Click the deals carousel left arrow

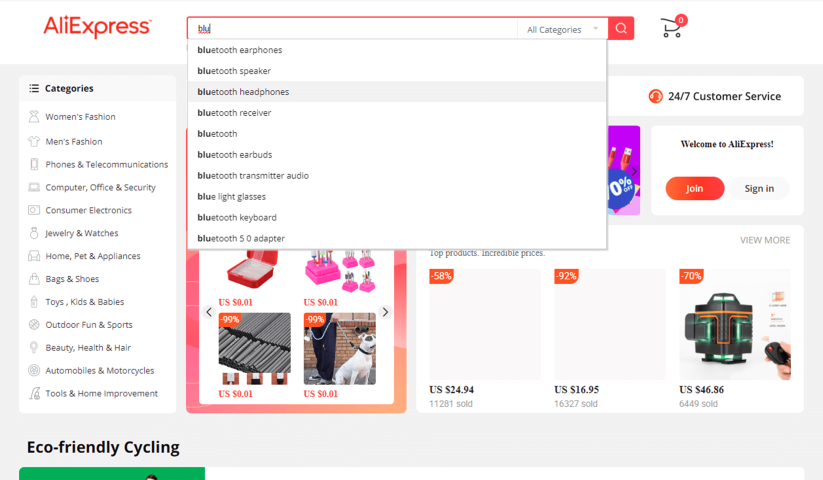209,312
